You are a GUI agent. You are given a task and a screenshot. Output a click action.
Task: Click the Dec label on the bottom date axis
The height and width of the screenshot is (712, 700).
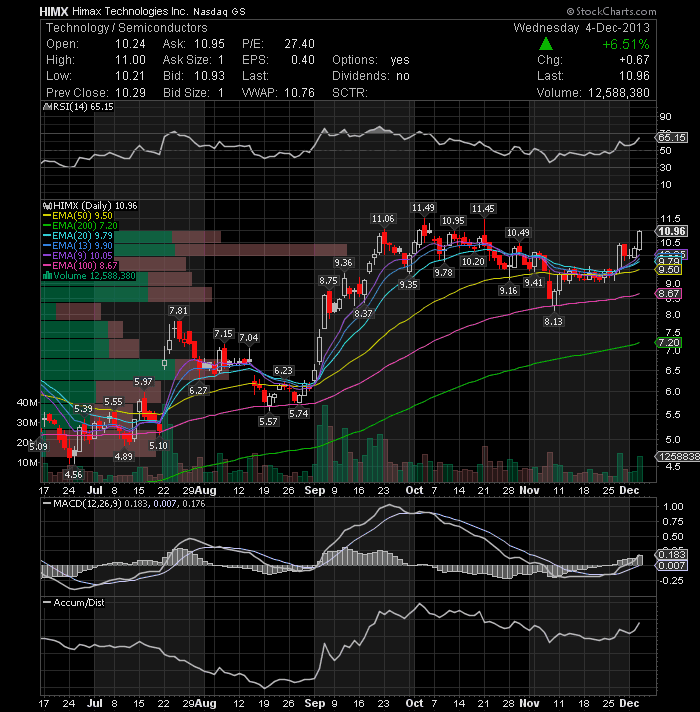click(x=629, y=703)
